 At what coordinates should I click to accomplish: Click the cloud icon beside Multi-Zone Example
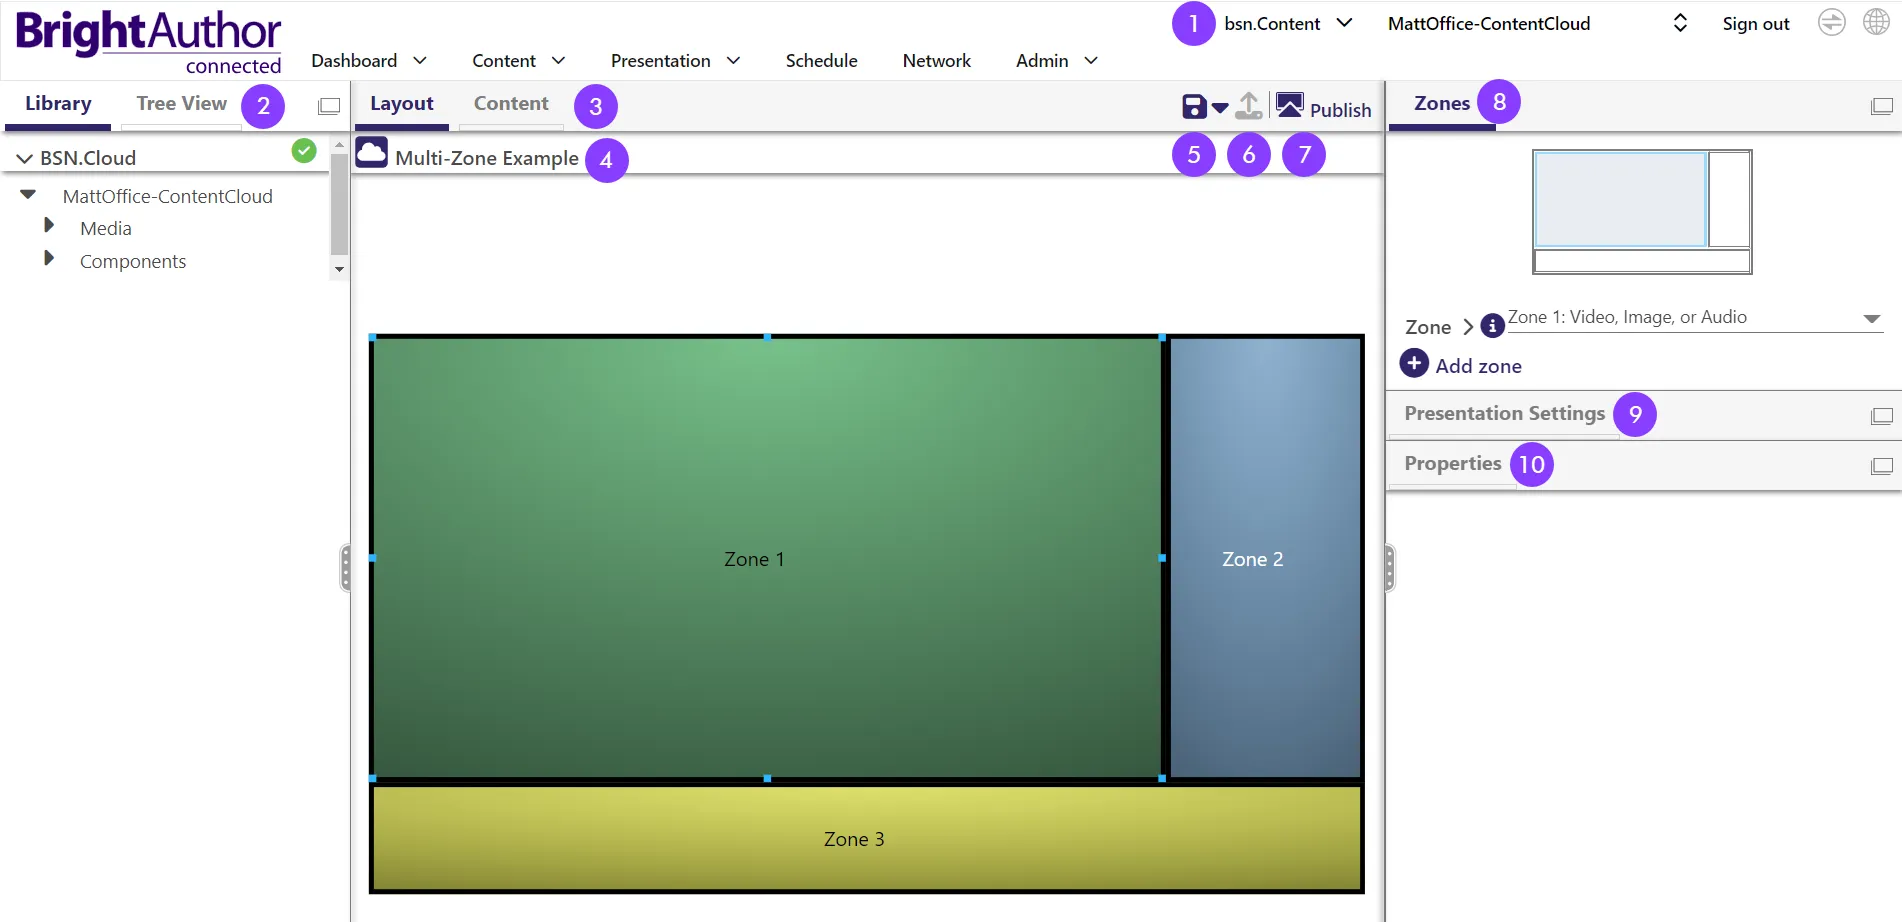click(371, 152)
